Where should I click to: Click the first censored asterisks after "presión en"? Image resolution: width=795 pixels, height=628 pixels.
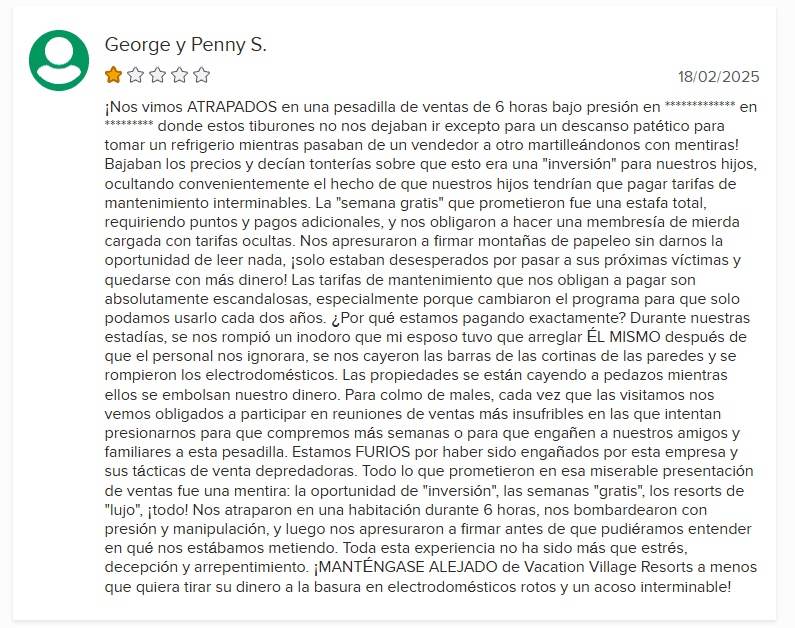point(700,105)
